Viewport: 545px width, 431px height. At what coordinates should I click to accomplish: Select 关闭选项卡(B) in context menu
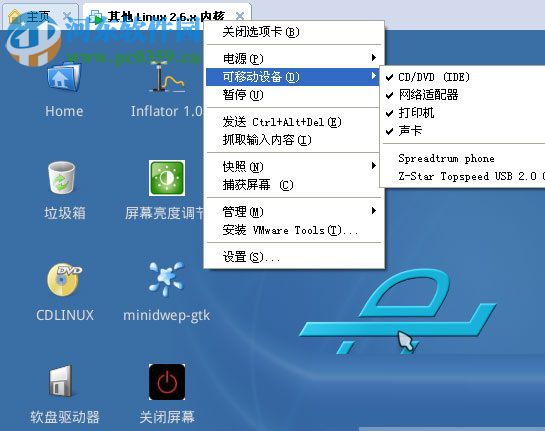tap(294, 32)
